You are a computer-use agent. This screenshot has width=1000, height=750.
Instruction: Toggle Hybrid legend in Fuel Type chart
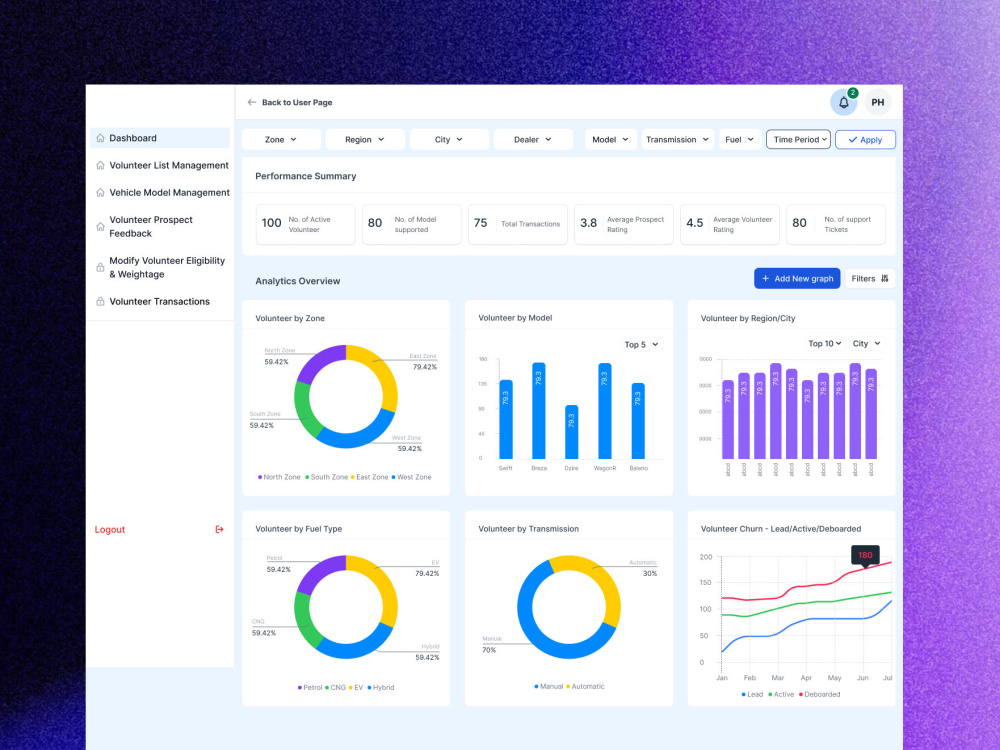[x=381, y=688]
